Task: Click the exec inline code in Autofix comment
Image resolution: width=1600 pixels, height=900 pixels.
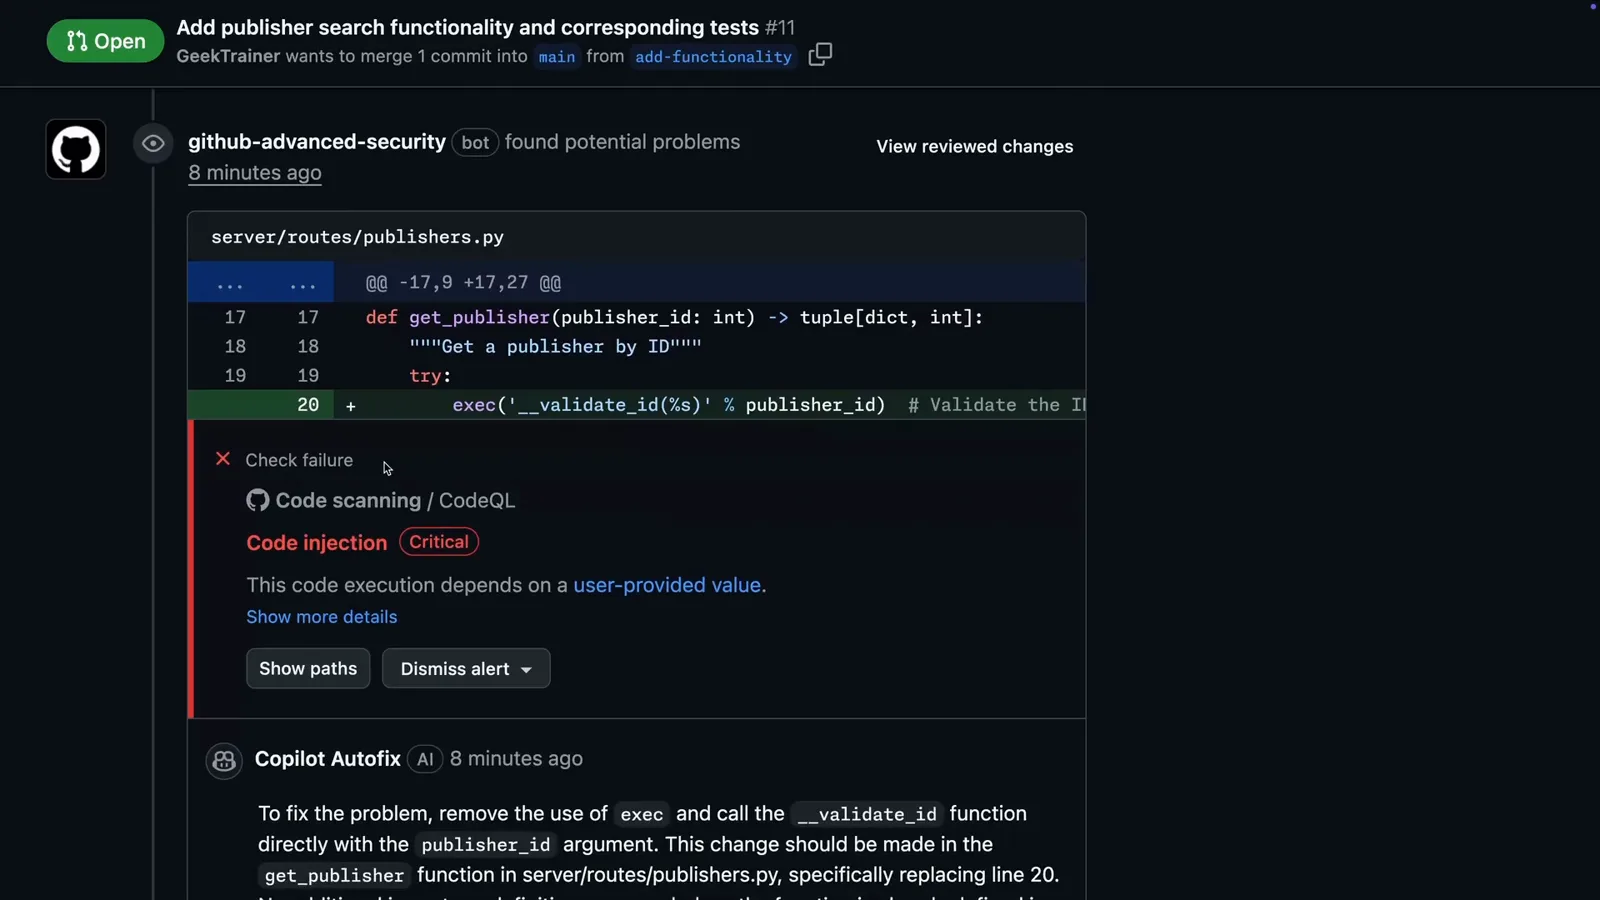Action: click(642, 815)
